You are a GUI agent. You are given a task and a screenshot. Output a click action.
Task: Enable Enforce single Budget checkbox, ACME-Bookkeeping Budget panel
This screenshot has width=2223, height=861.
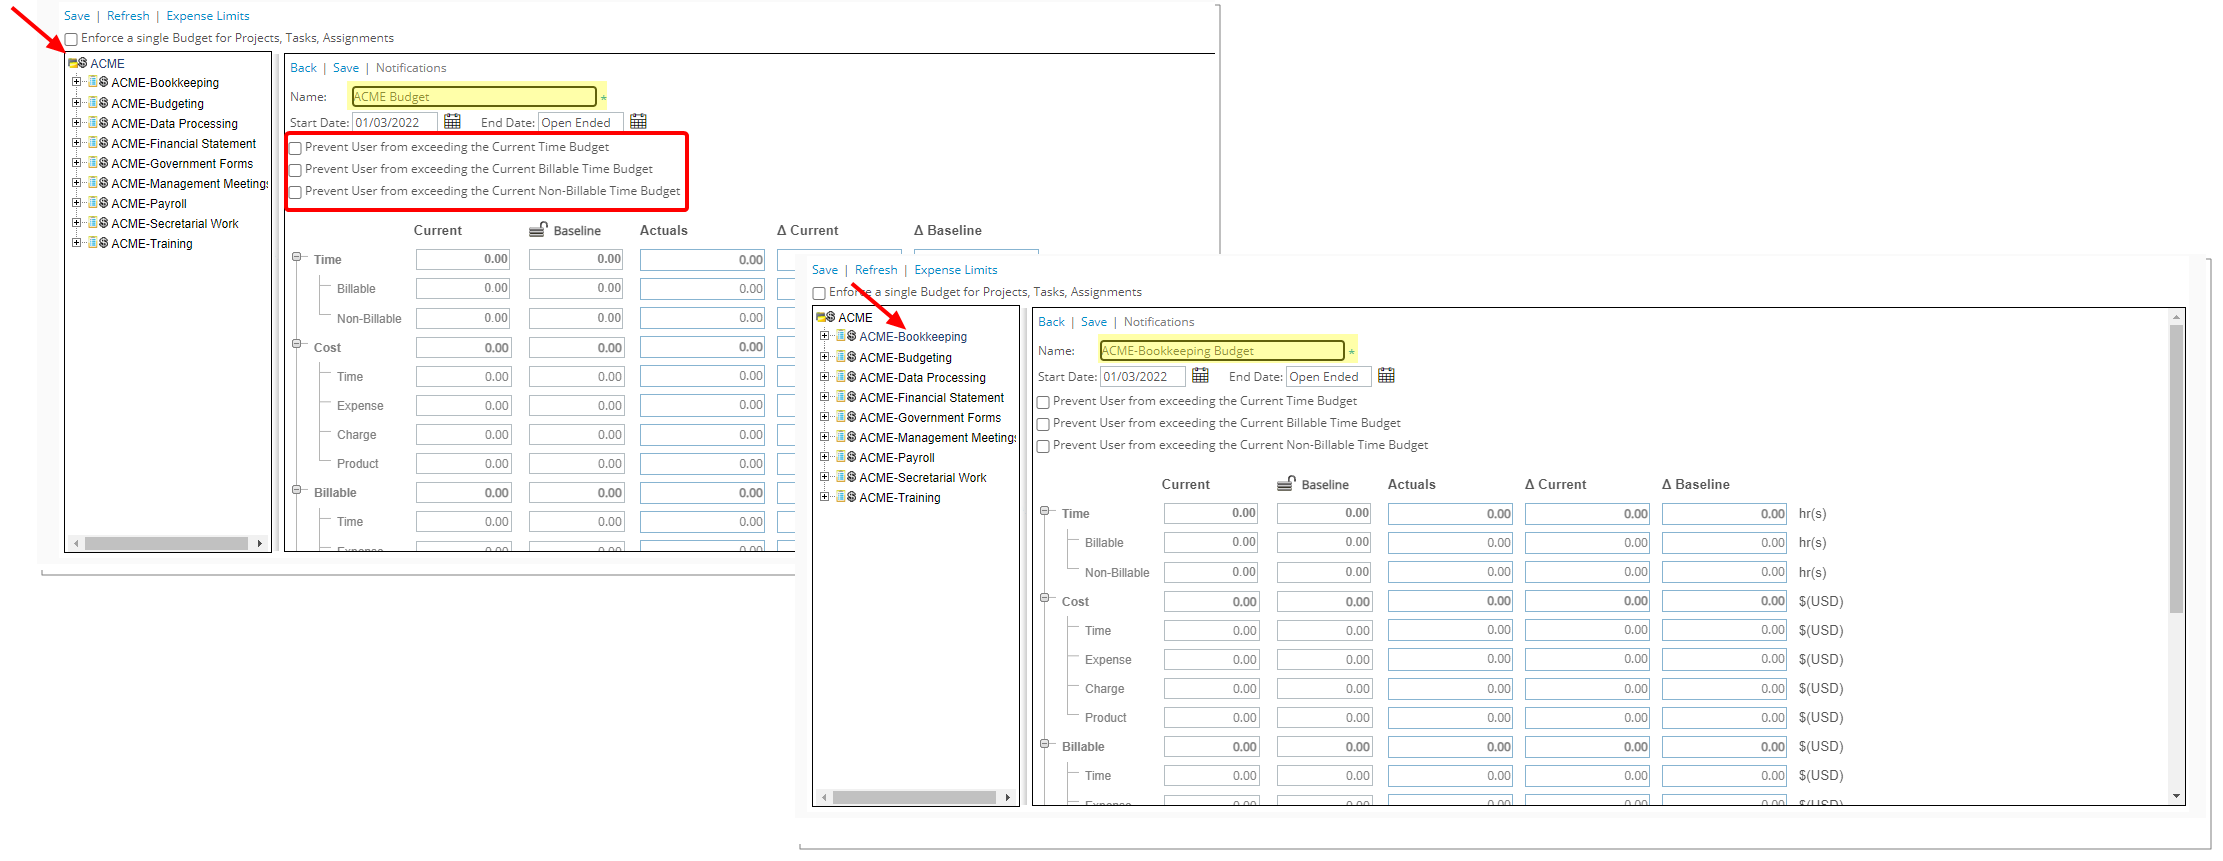click(x=819, y=294)
